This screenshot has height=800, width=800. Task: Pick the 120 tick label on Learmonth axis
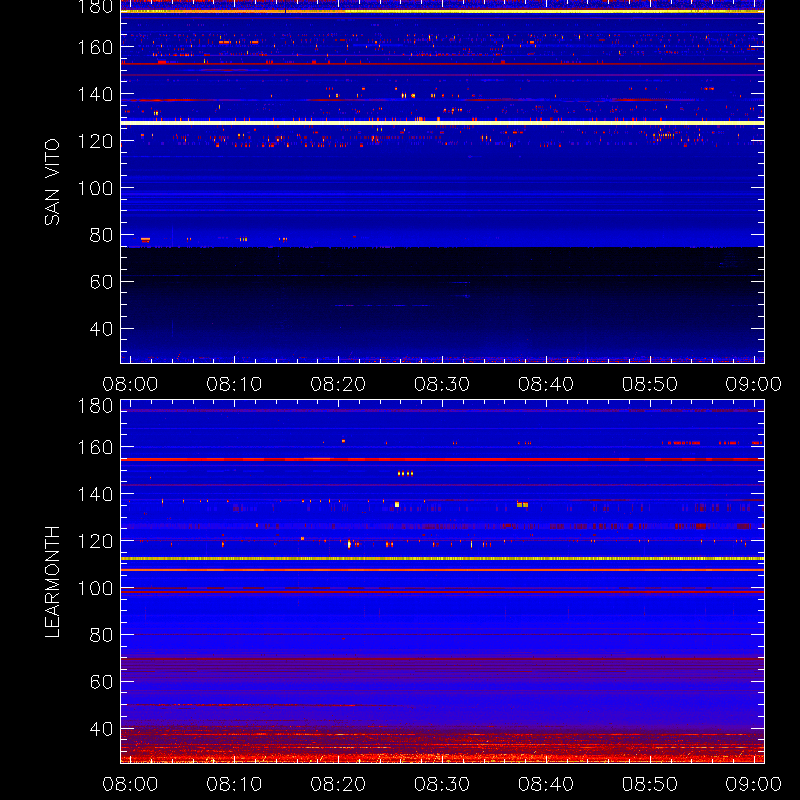tap(95, 541)
